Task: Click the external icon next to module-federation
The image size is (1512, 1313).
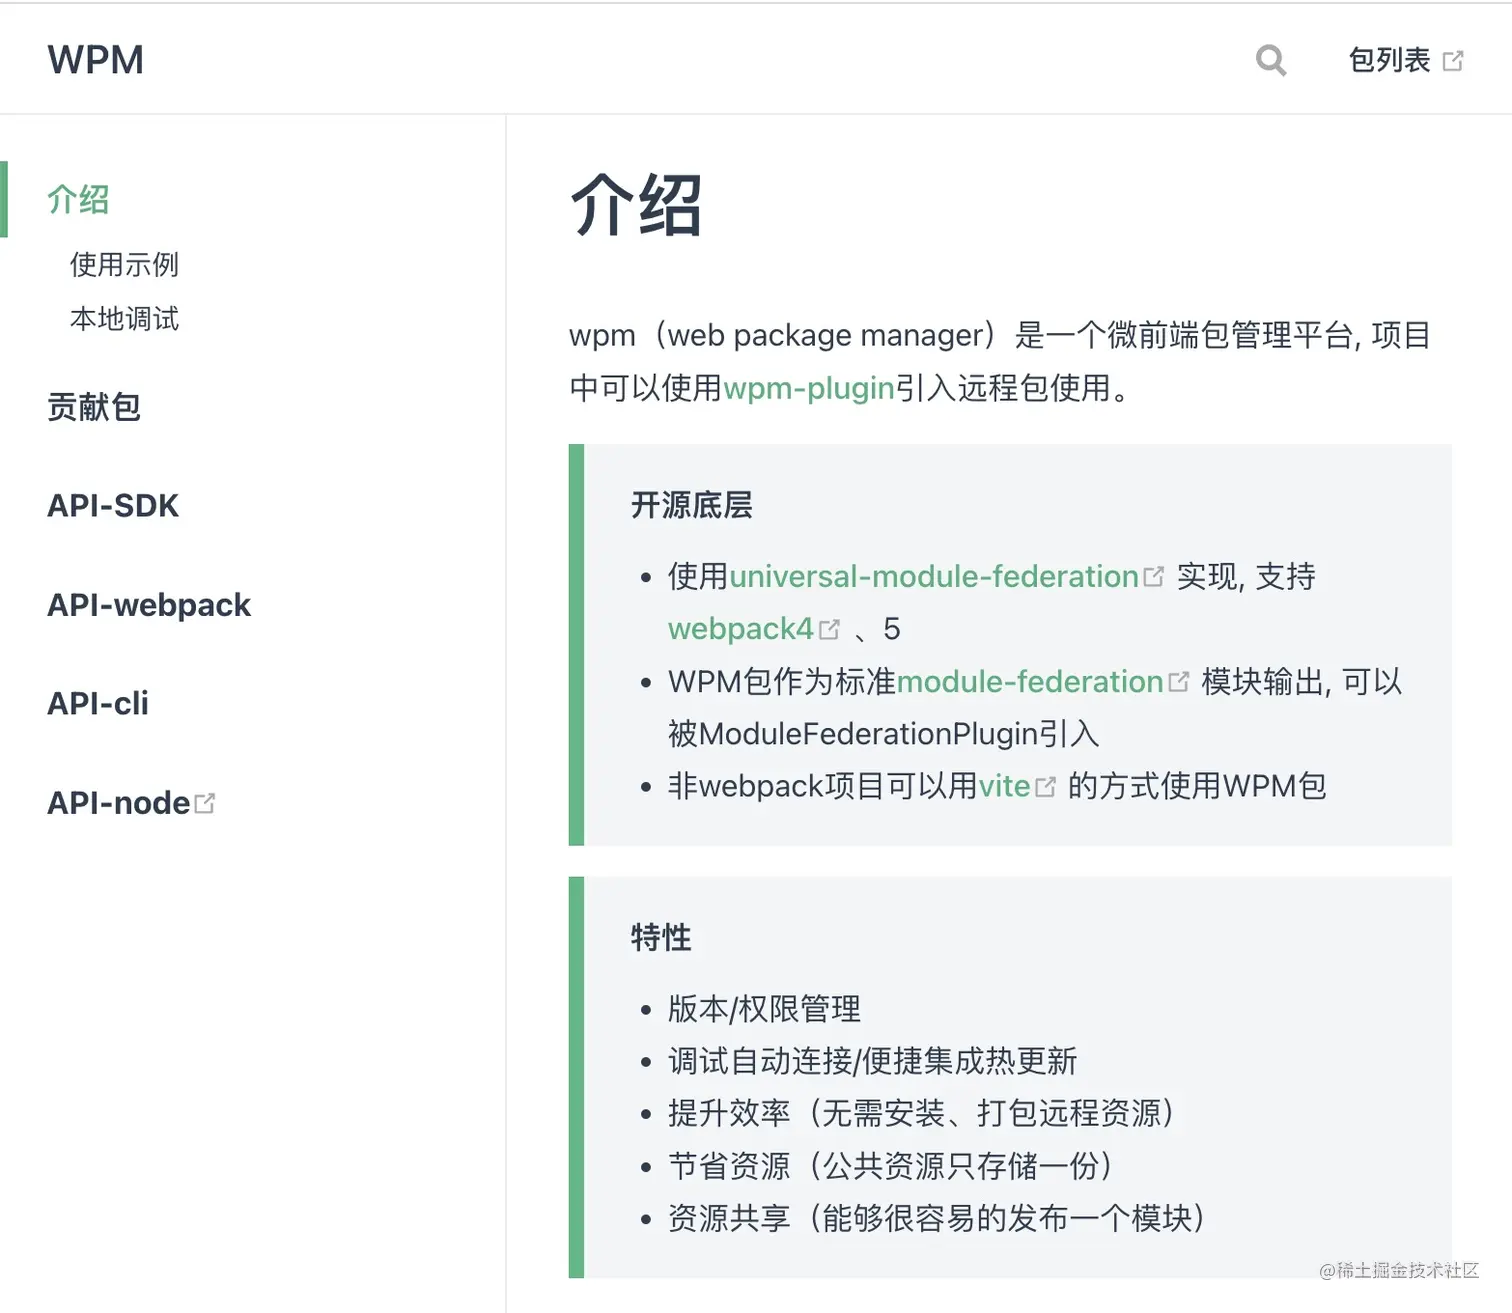Action: coord(1180,681)
